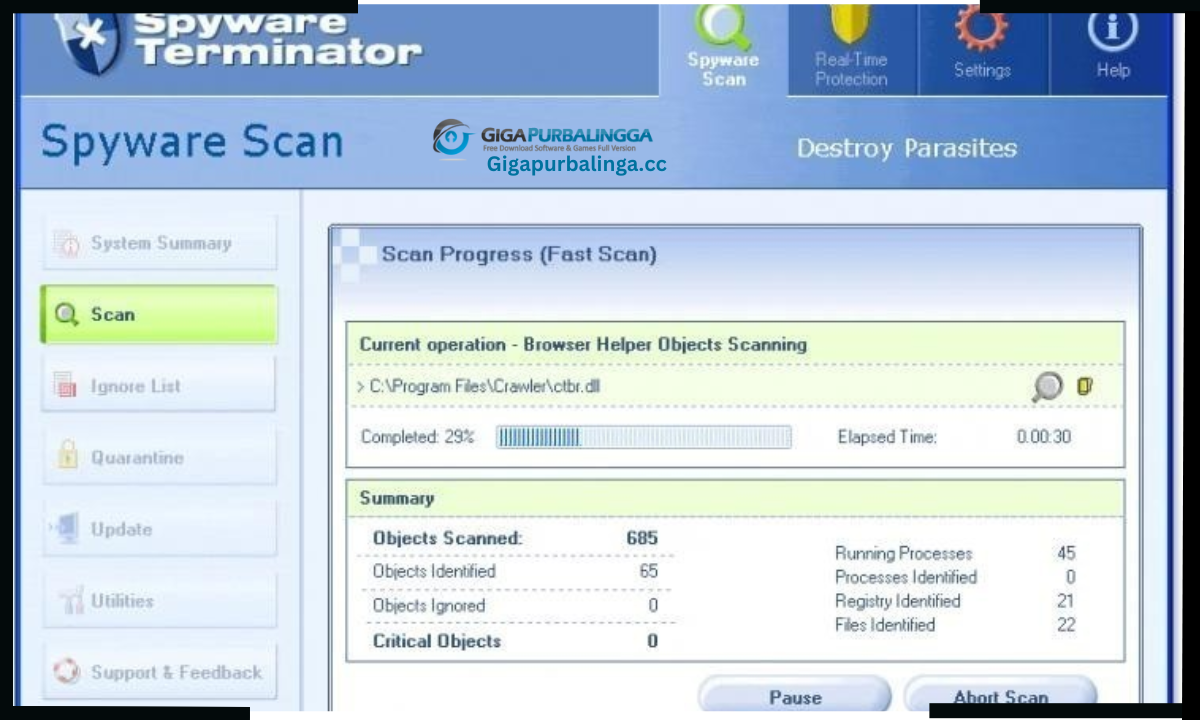1200x720 pixels.
Task: Click the gear icon above Settings
Action: click(982, 26)
